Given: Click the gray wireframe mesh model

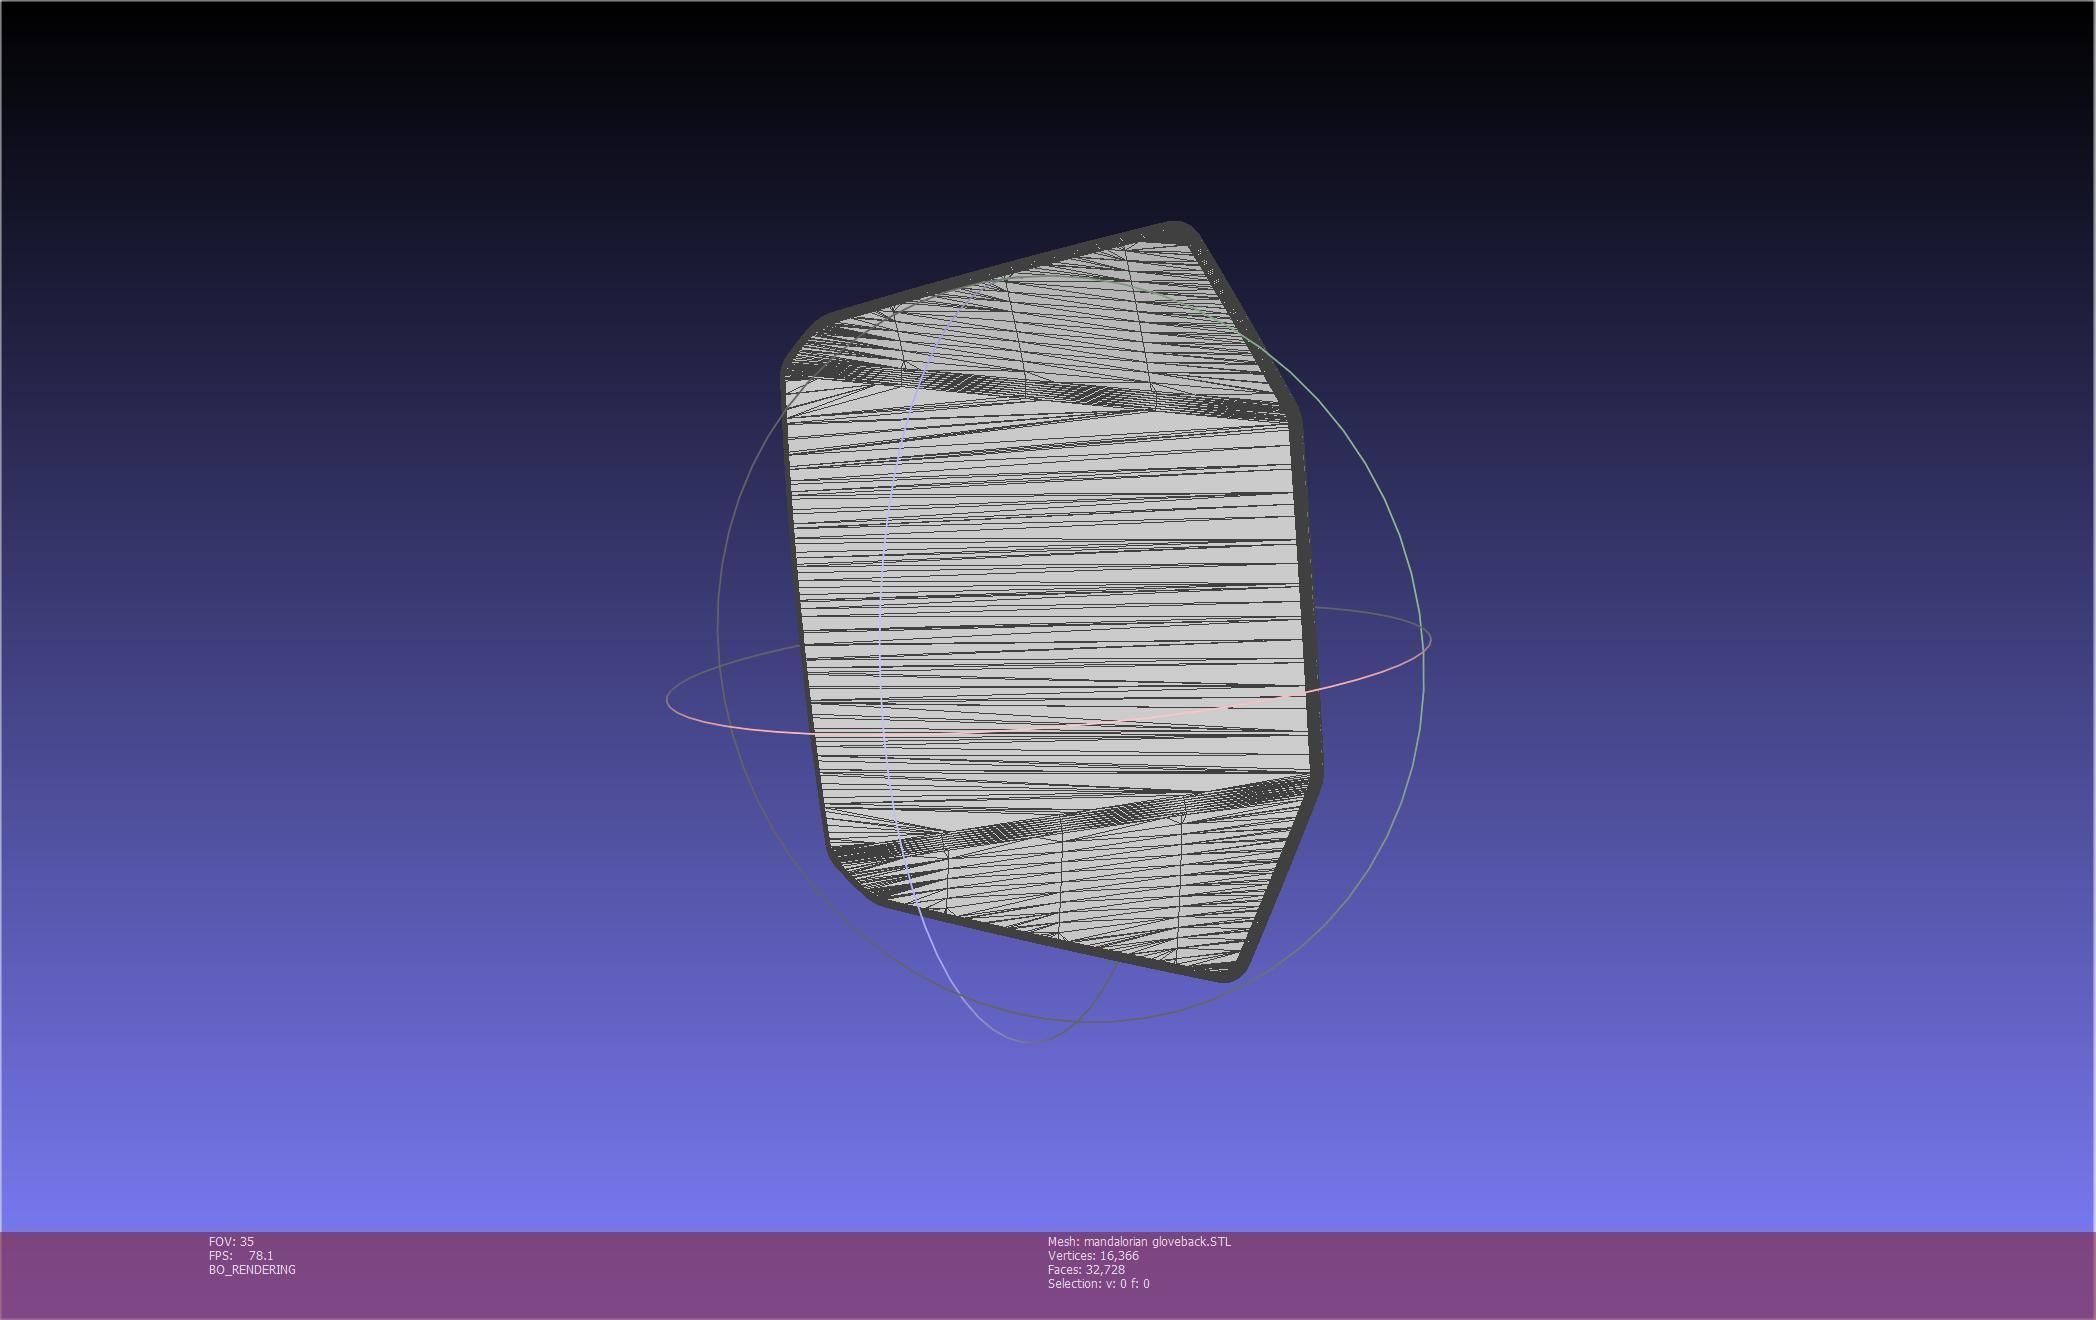Looking at the screenshot, I should (x=1050, y=600).
